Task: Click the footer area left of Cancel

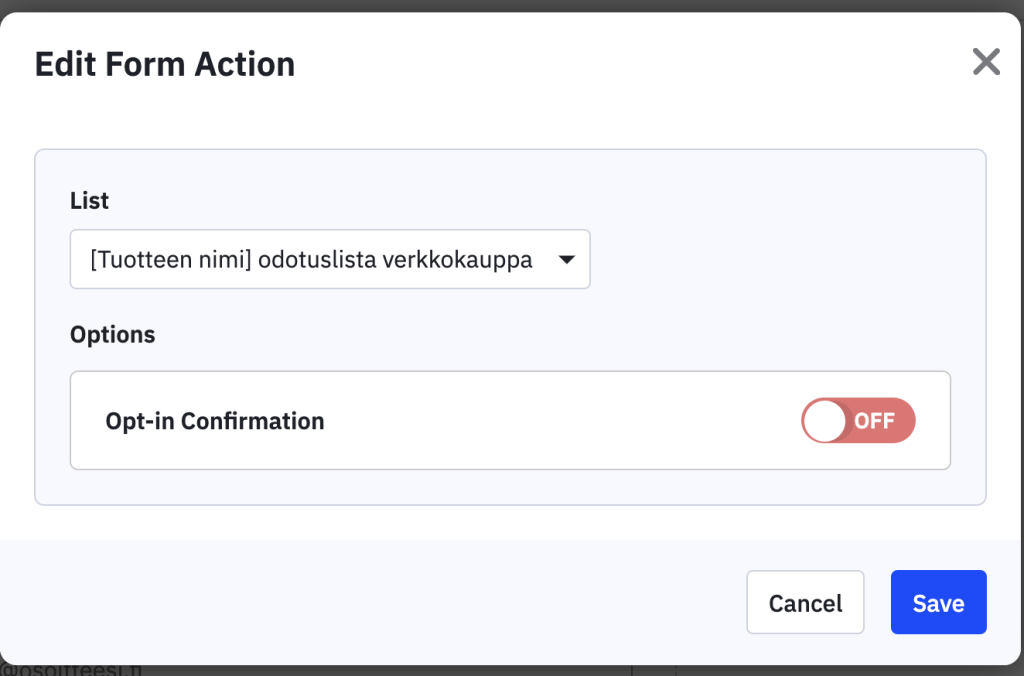Action: [380, 603]
